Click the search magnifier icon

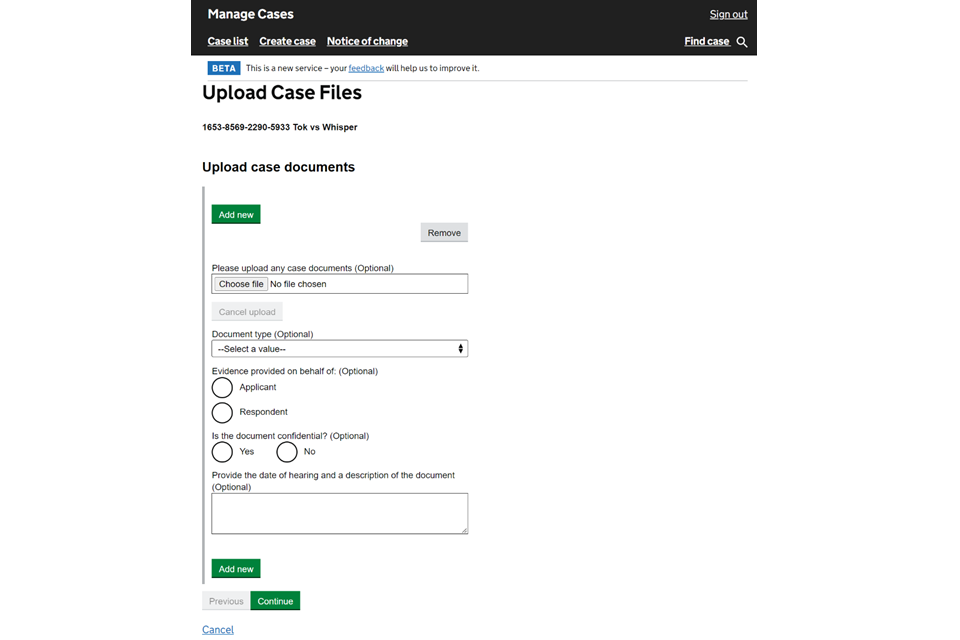coord(742,42)
